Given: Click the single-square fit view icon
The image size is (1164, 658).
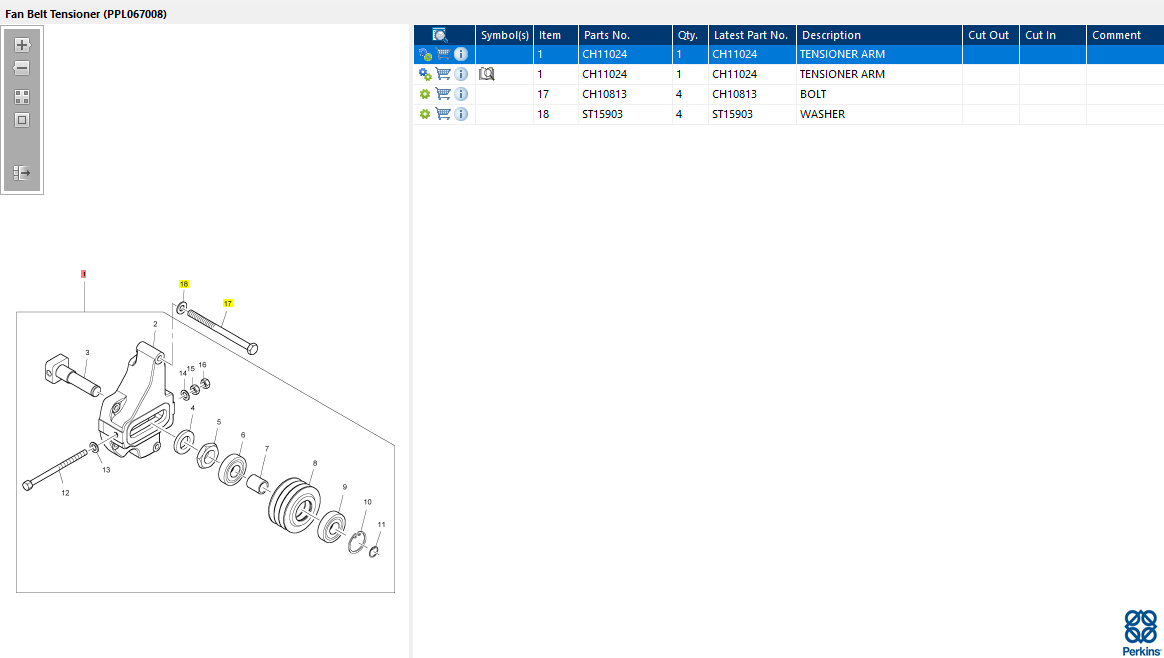Looking at the screenshot, I should point(22,120).
